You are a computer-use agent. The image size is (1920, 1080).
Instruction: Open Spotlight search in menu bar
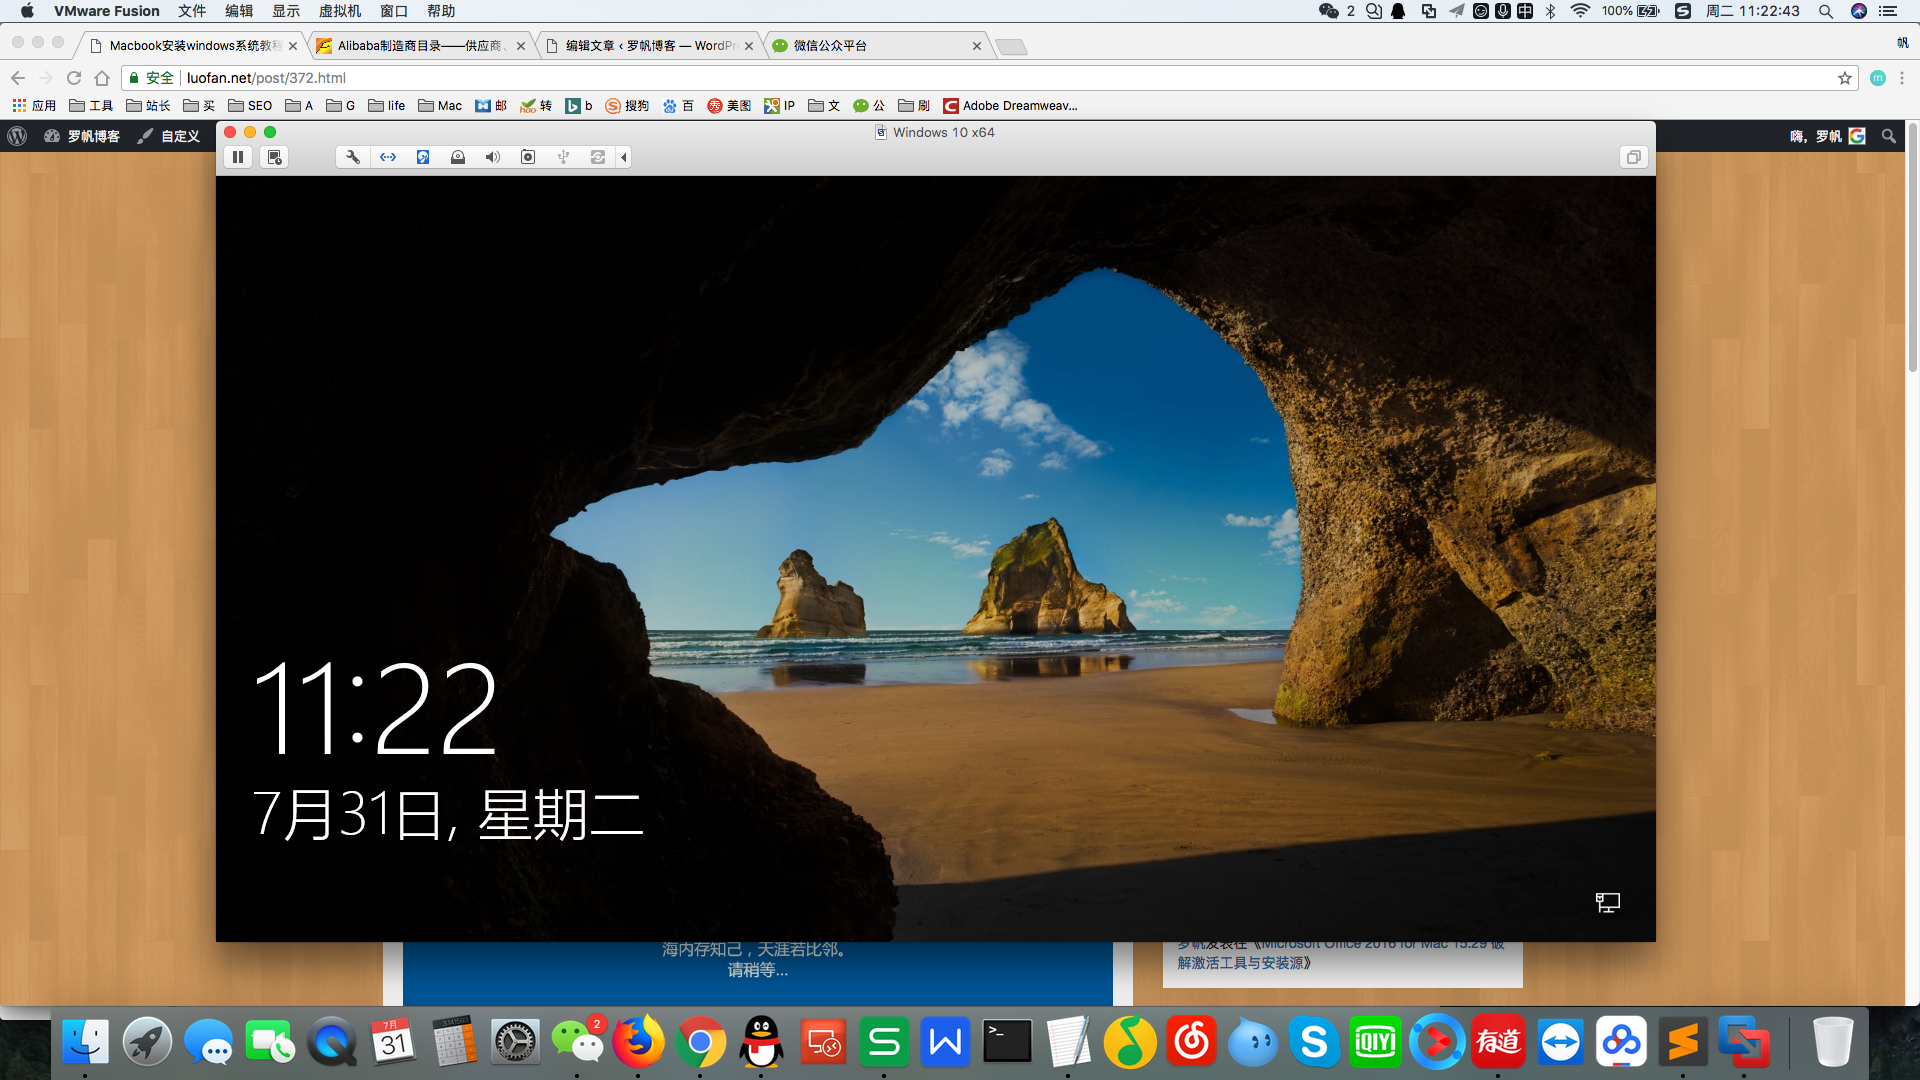(1826, 11)
